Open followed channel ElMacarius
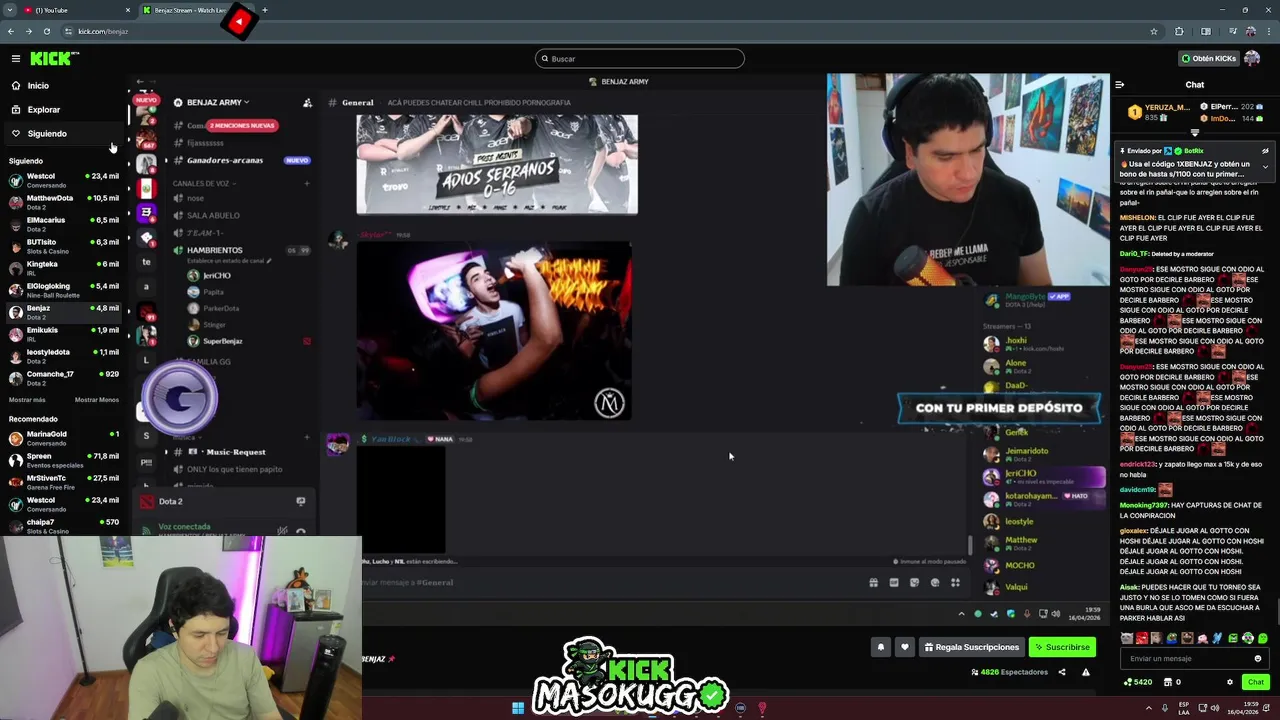 pyautogui.click(x=62, y=224)
